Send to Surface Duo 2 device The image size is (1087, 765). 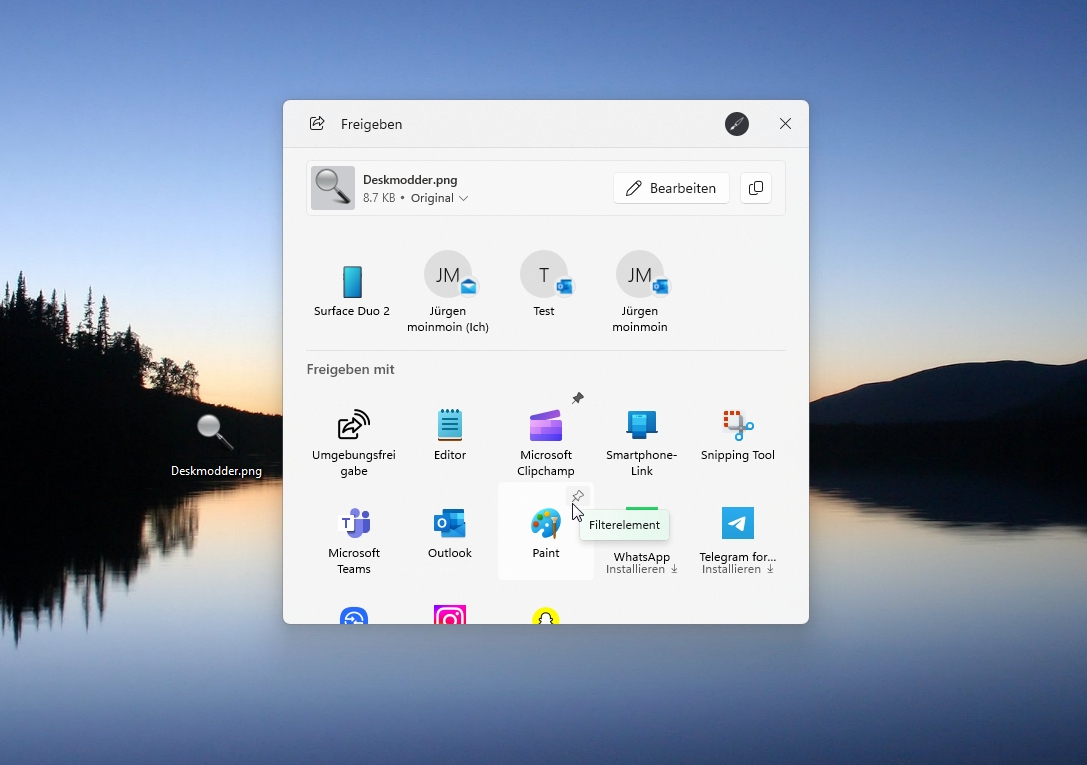pyautogui.click(x=352, y=290)
